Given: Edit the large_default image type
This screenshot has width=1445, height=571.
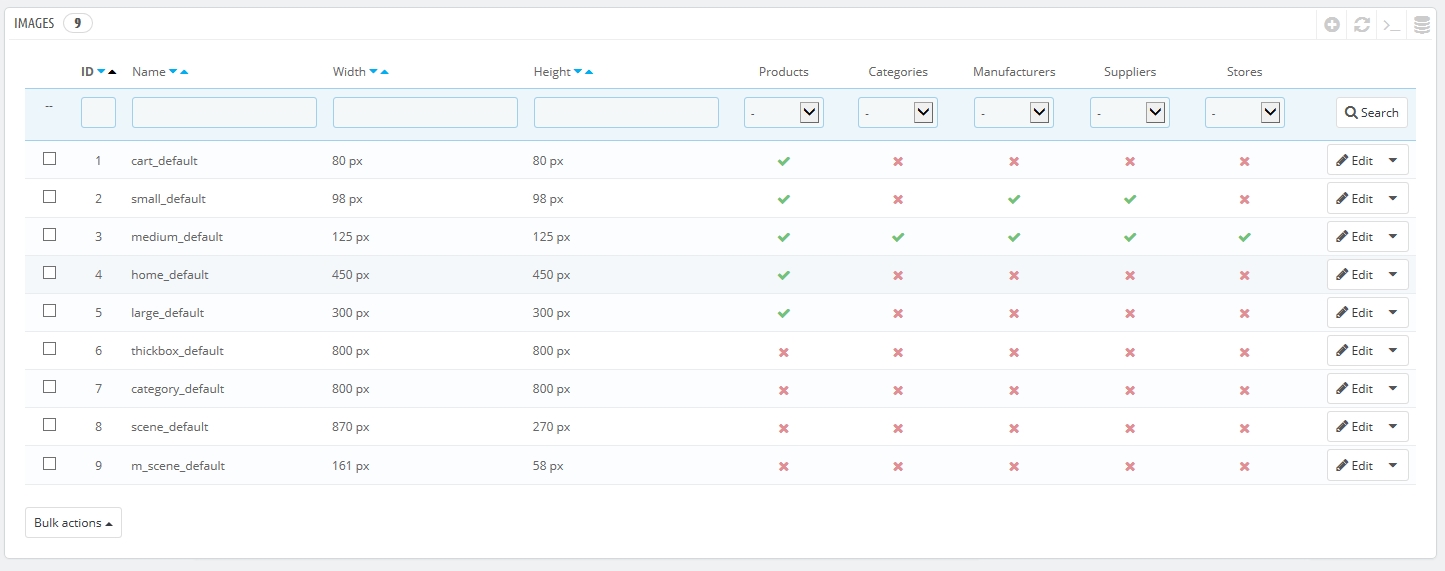Looking at the screenshot, I should point(1354,313).
